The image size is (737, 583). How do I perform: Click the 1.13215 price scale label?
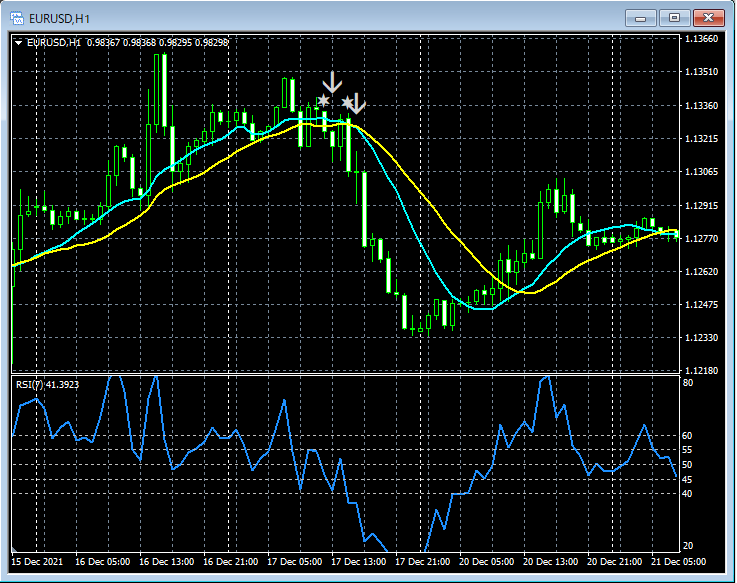[x=702, y=139]
